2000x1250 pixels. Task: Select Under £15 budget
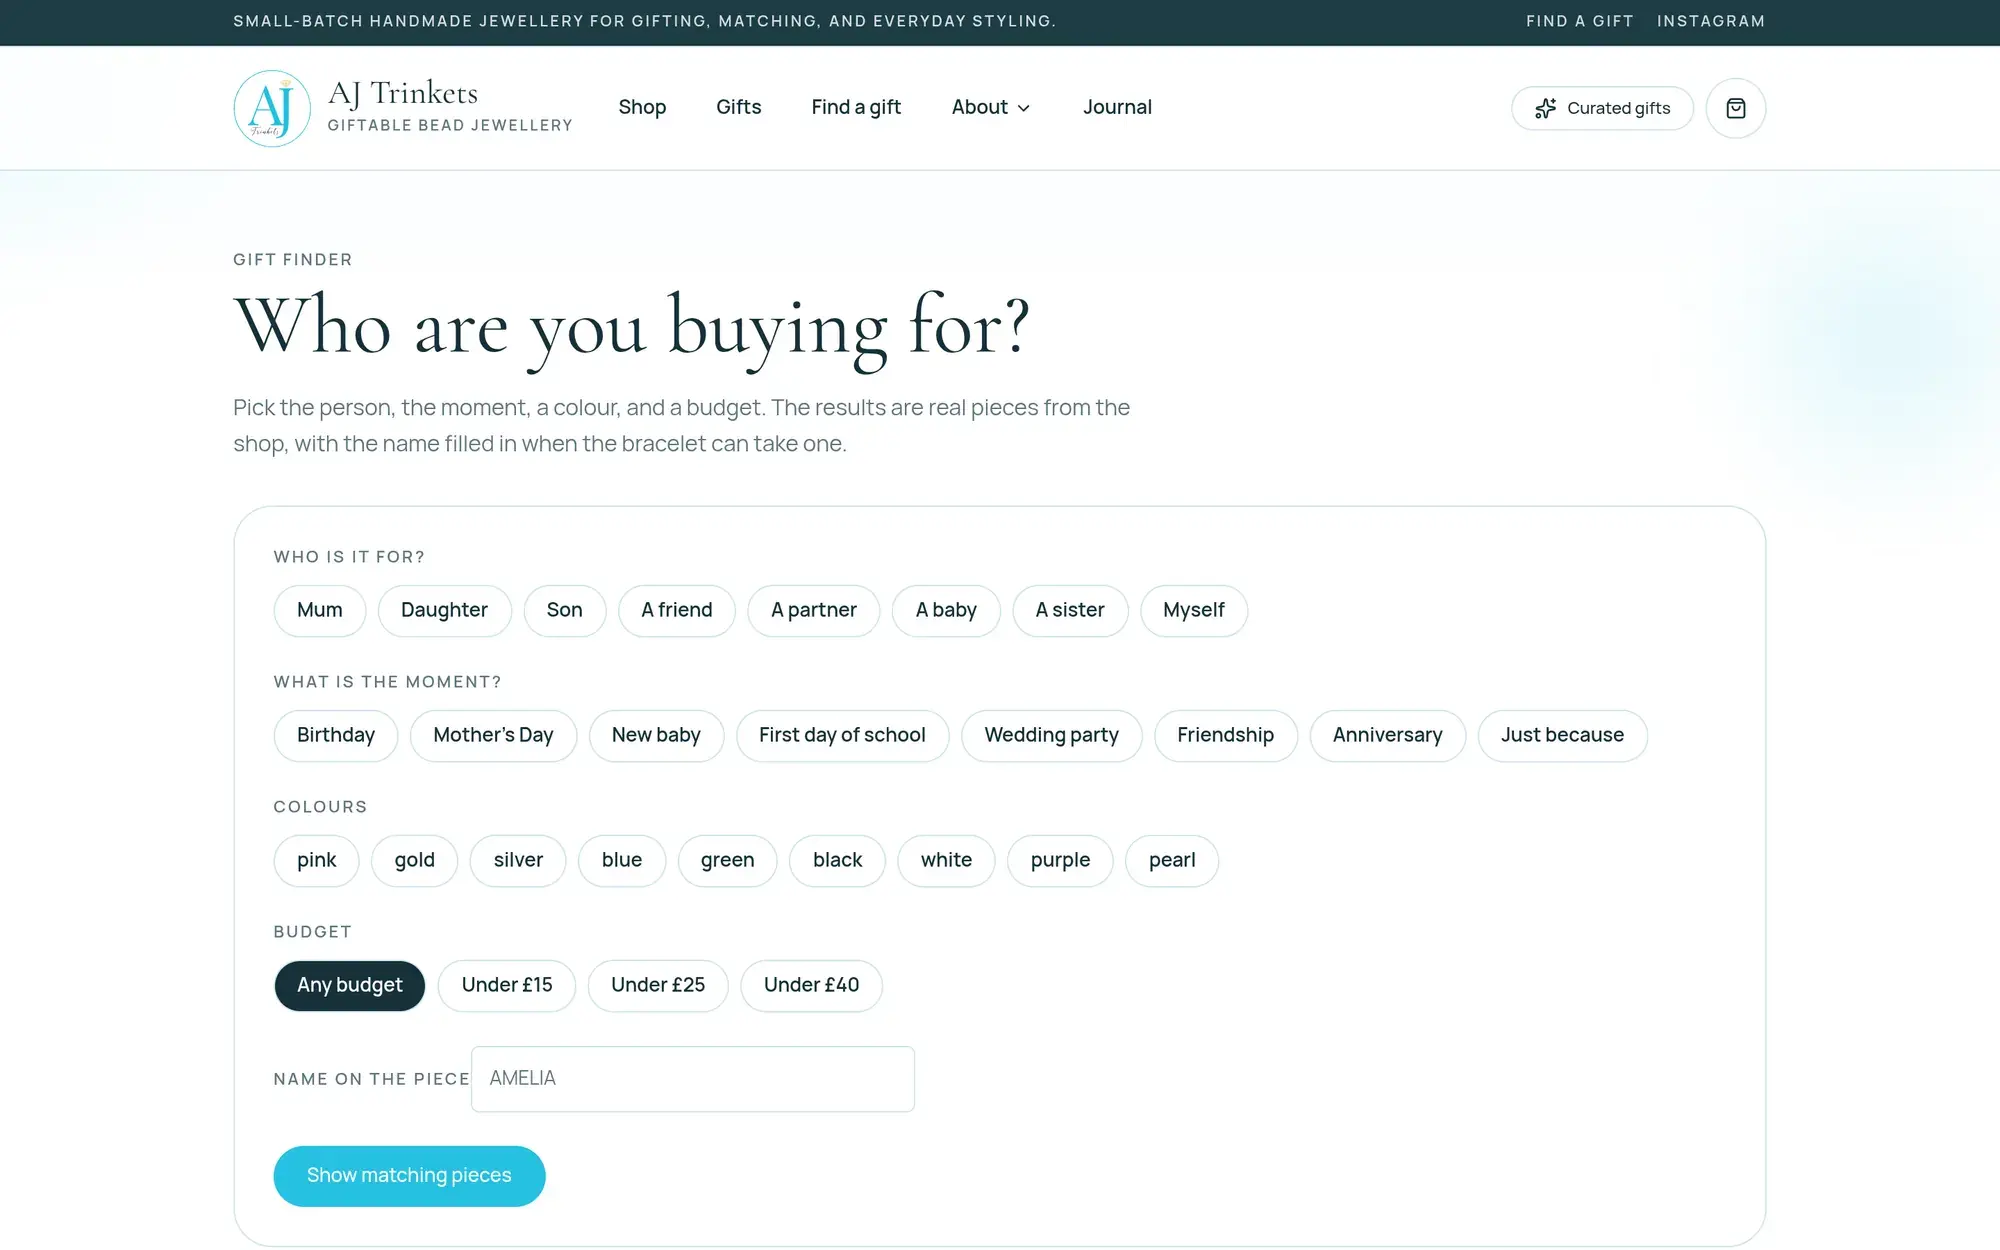pos(507,985)
